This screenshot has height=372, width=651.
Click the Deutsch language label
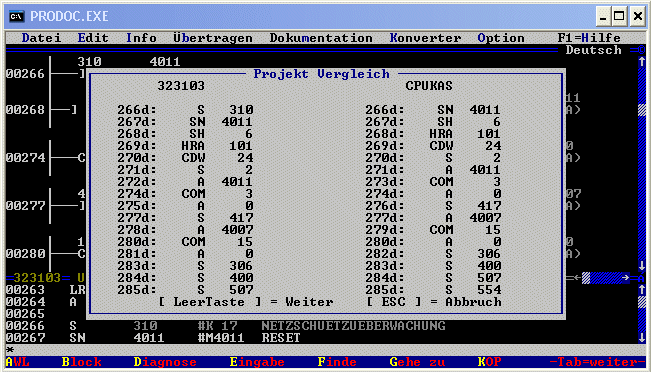(x=593, y=50)
